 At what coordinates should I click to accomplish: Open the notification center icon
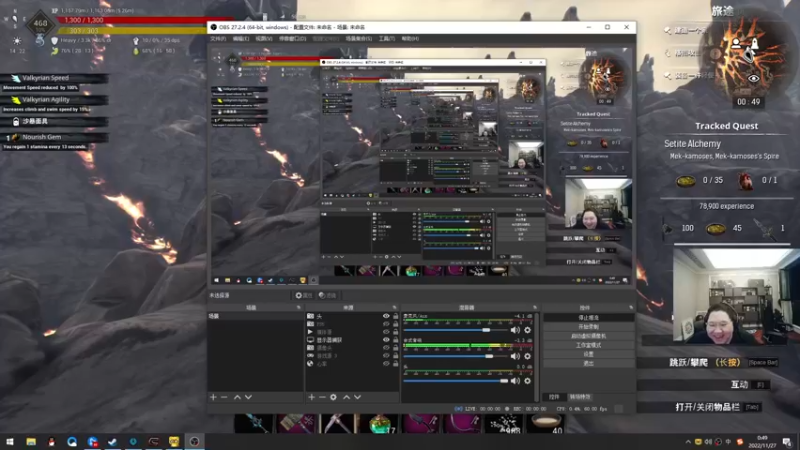pyautogui.click(x=788, y=442)
